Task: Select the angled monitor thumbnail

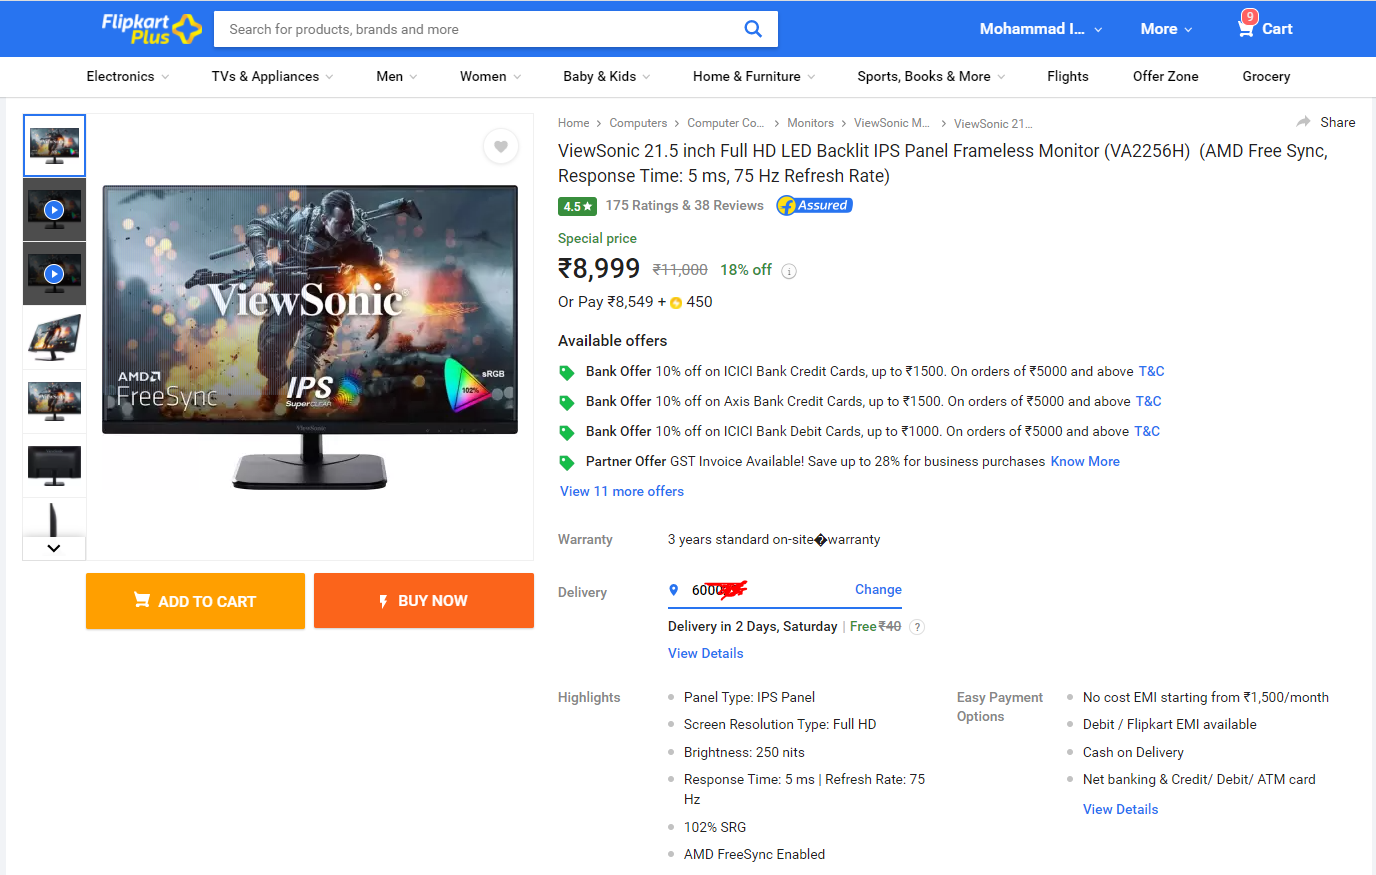Action: [54, 338]
